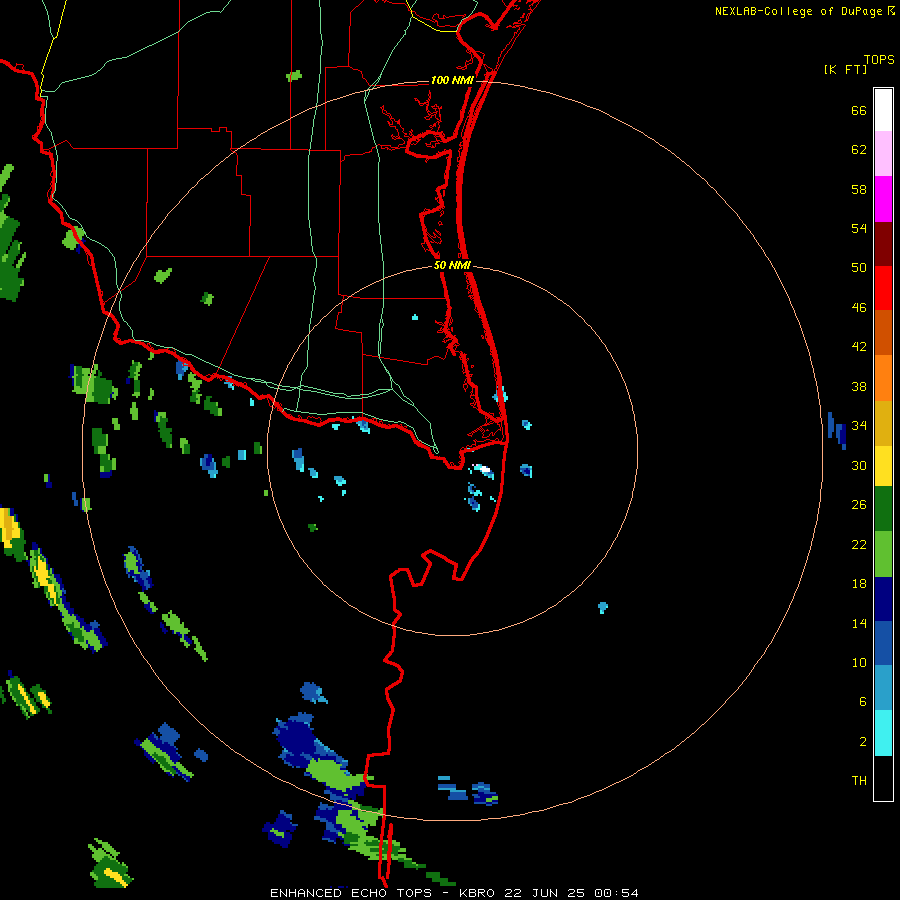Click the 2 legend value
This screenshot has height=900, width=900.
863,742
